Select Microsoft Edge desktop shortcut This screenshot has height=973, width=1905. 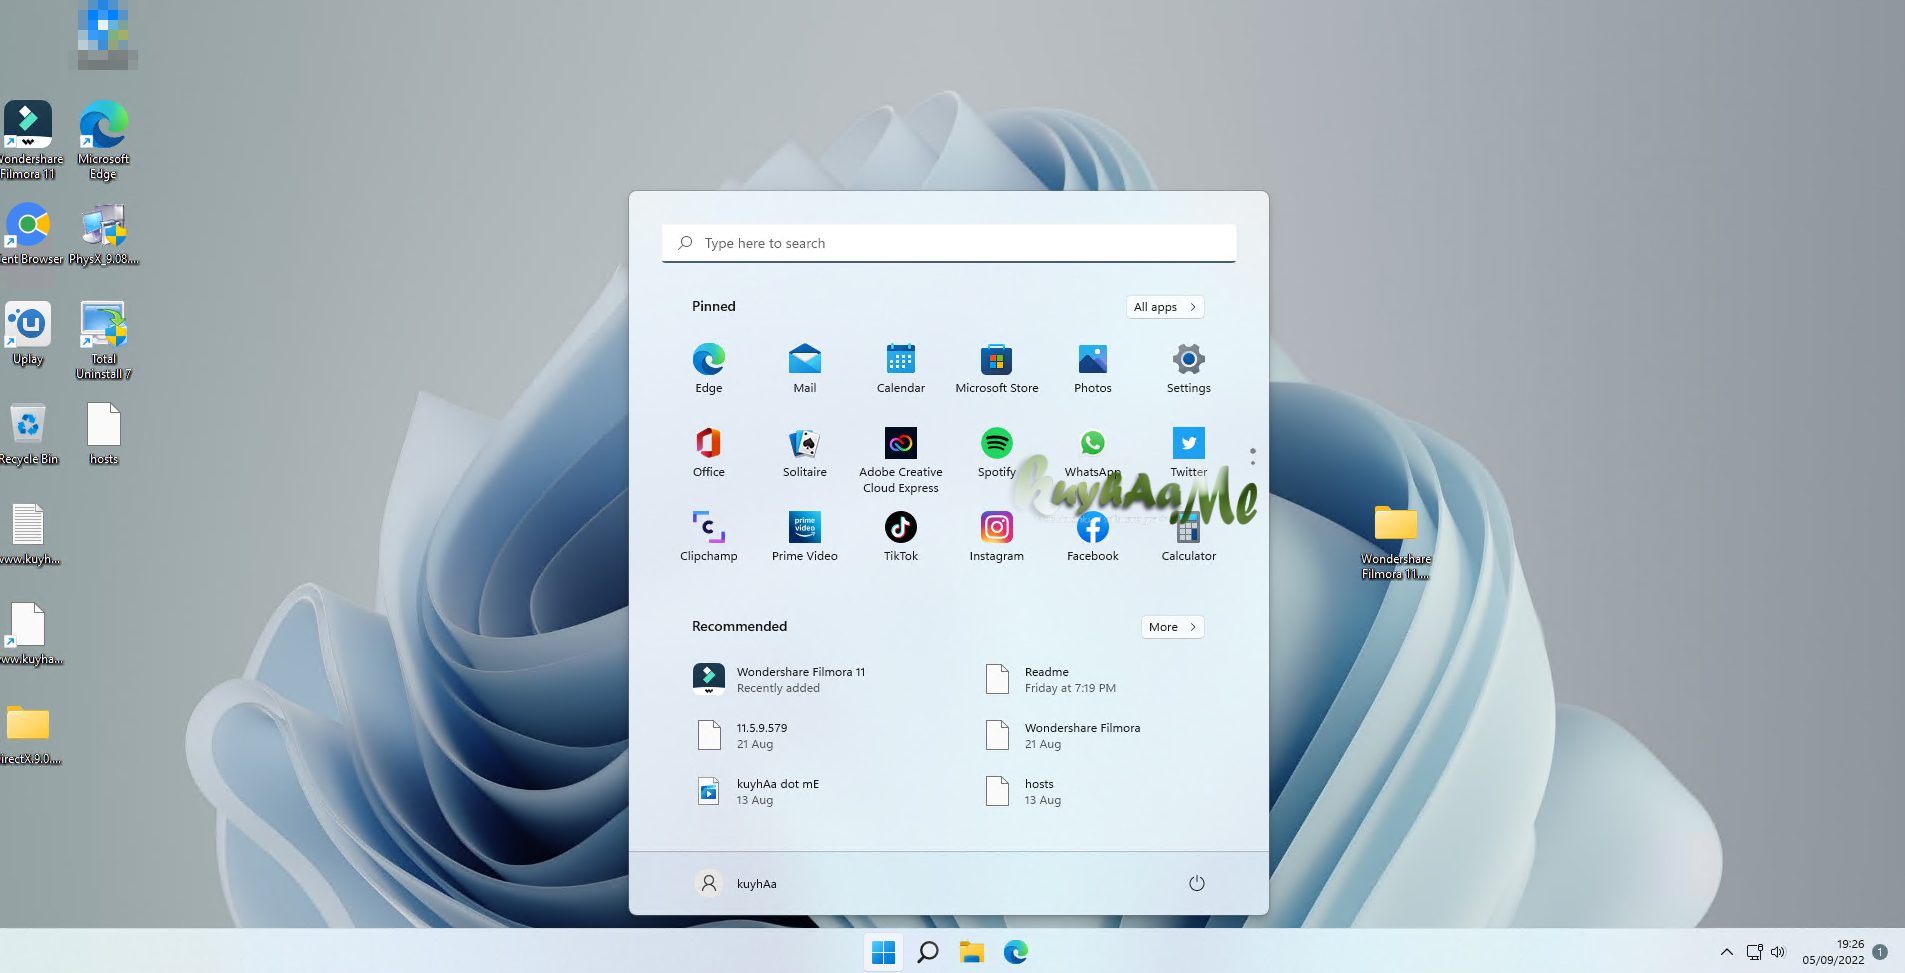point(103,140)
